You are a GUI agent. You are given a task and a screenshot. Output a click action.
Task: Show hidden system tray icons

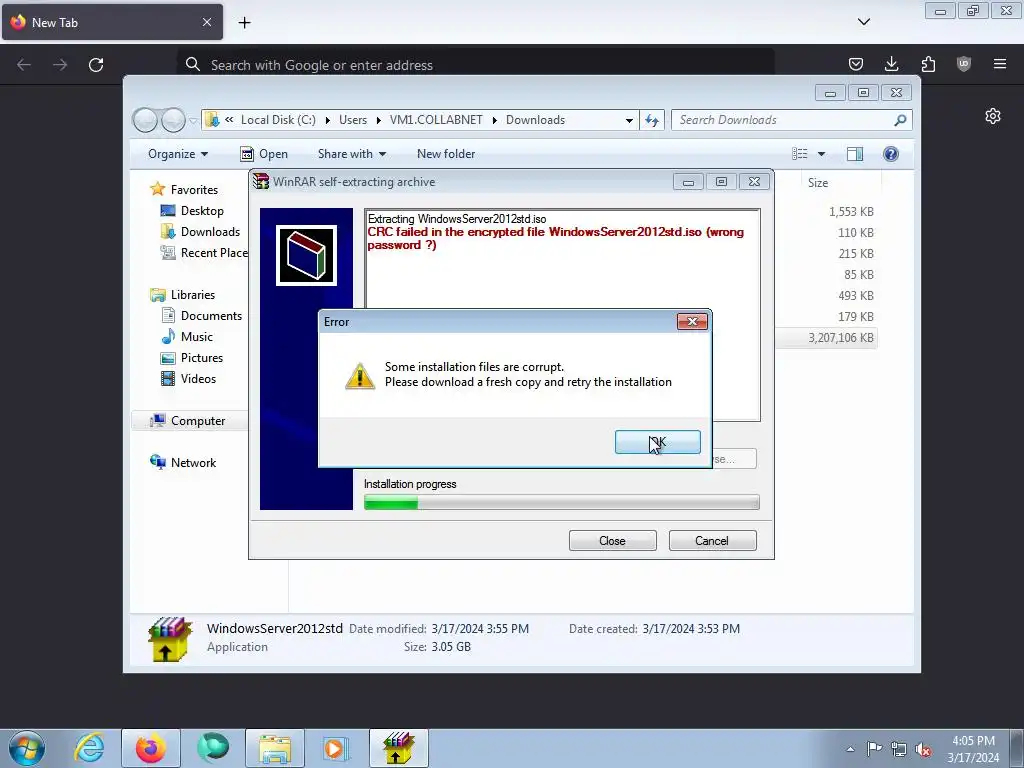850,749
